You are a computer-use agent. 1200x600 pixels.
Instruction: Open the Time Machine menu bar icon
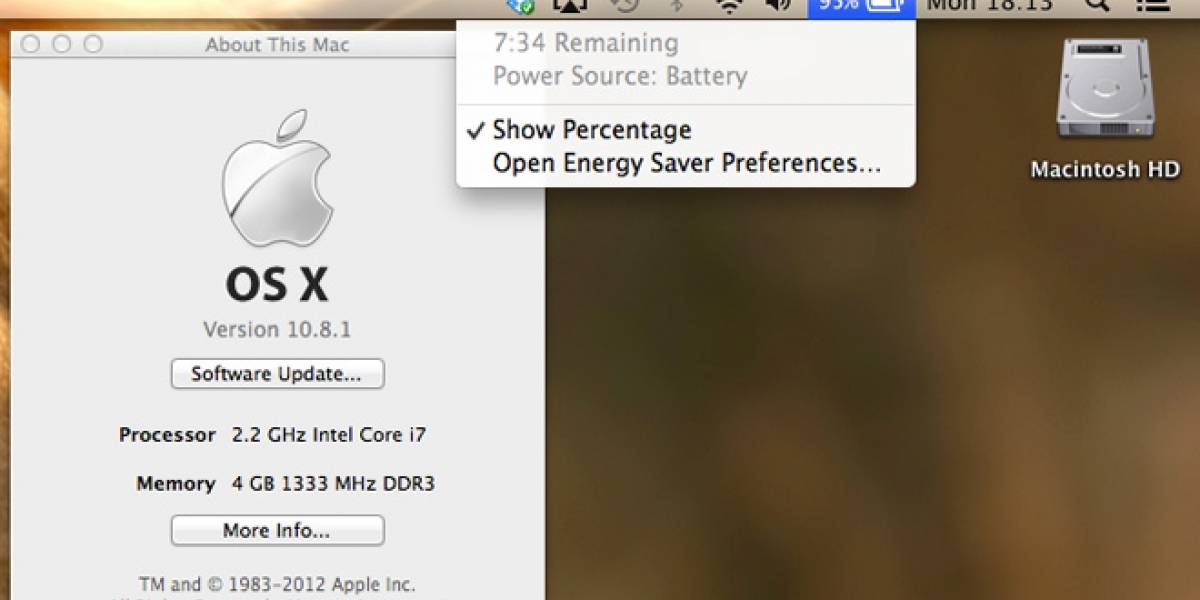[x=625, y=5]
